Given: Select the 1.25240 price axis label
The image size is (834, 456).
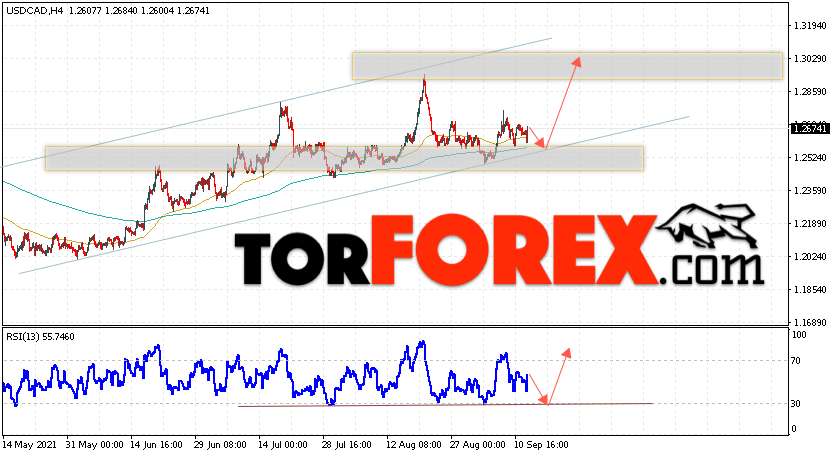Looking at the screenshot, I should pyautogui.click(x=810, y=157).
